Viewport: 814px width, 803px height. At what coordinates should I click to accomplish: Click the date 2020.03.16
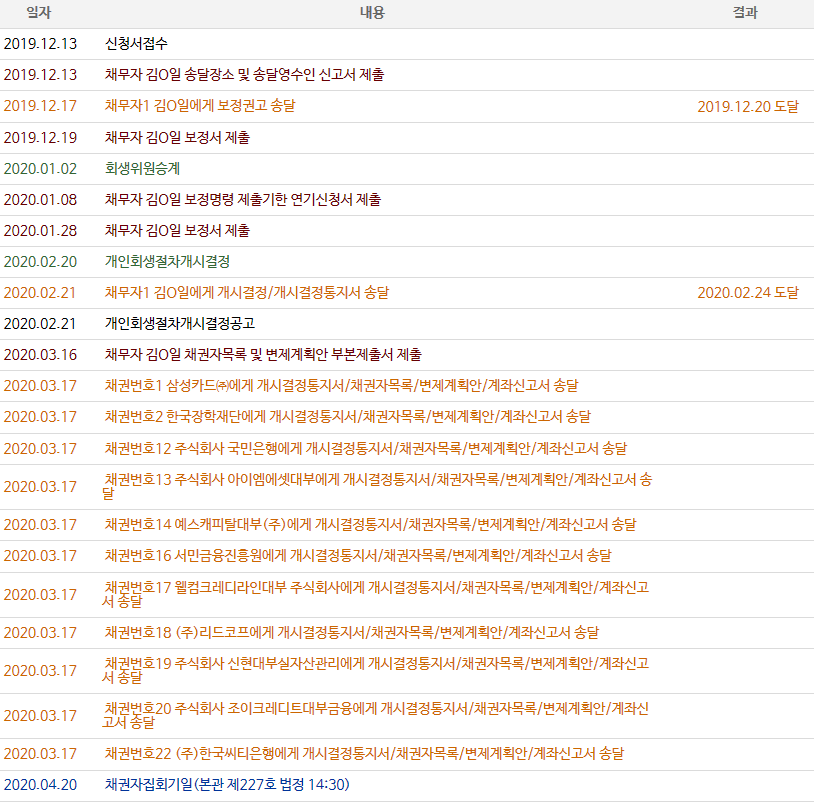40,355
